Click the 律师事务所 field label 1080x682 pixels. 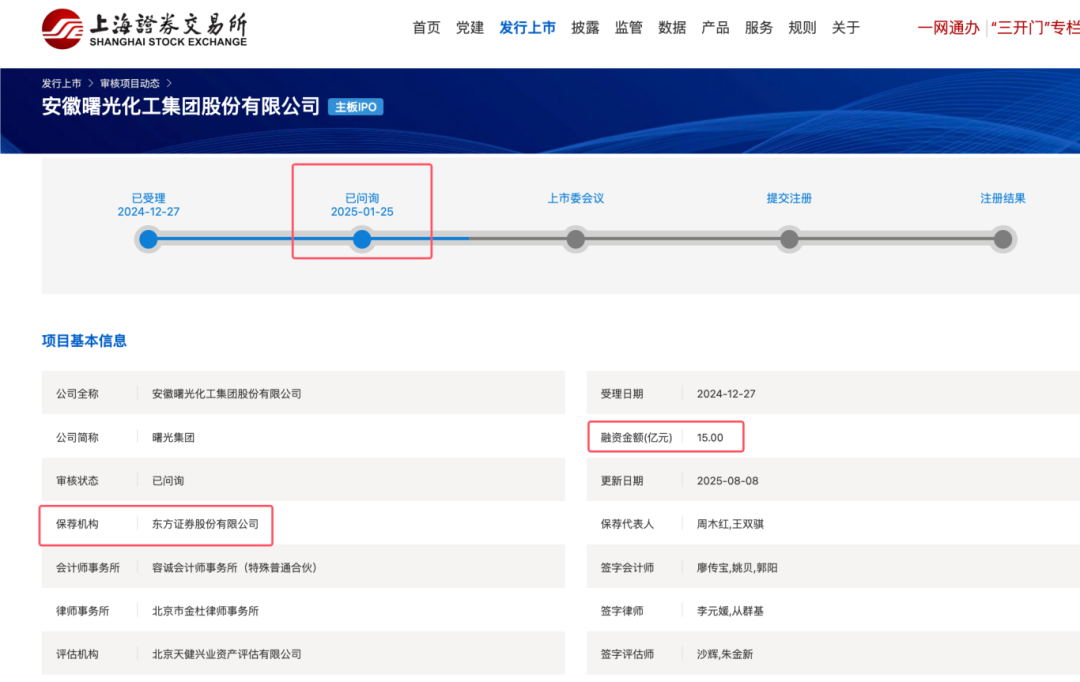pos(83,611)
